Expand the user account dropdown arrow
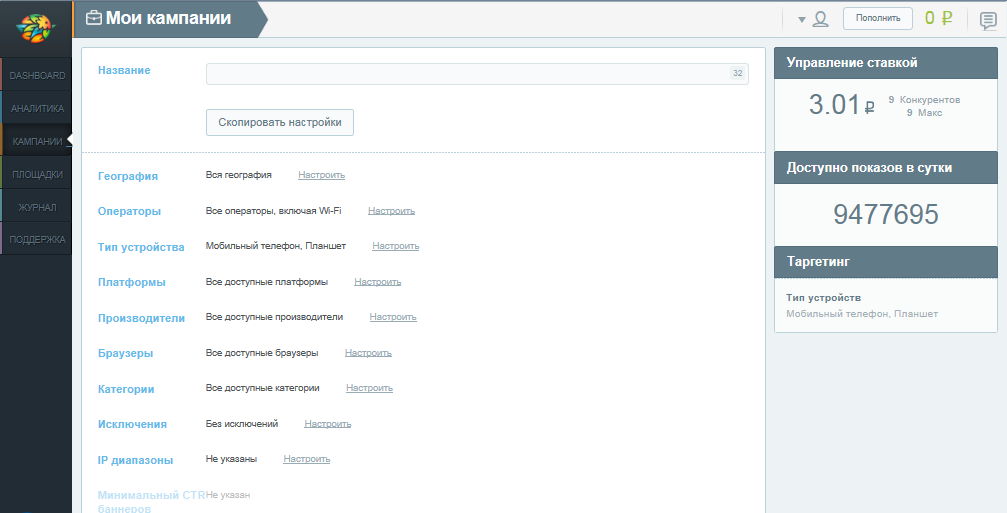Image resolution: width=1007 pixels, height=513 pixels. (801, 20)
